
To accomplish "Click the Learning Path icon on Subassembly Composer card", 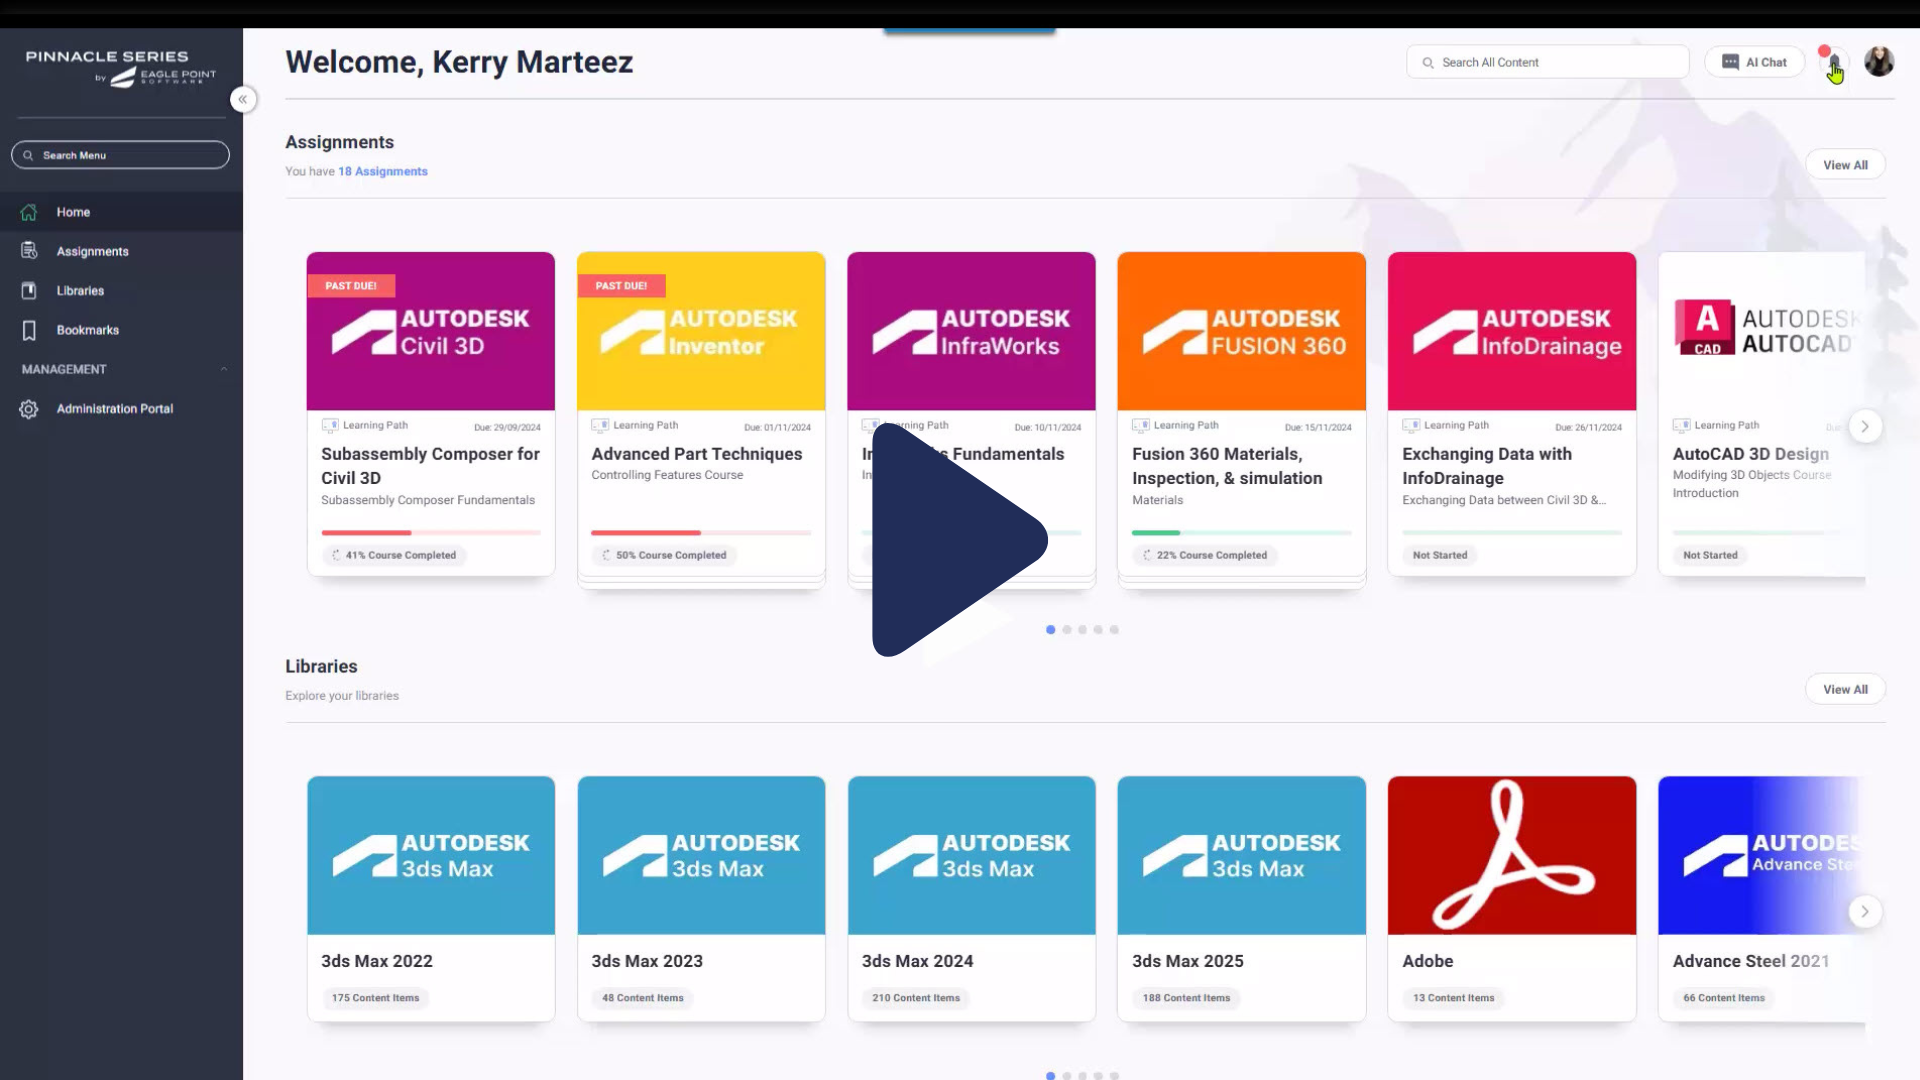I will 330,426.
